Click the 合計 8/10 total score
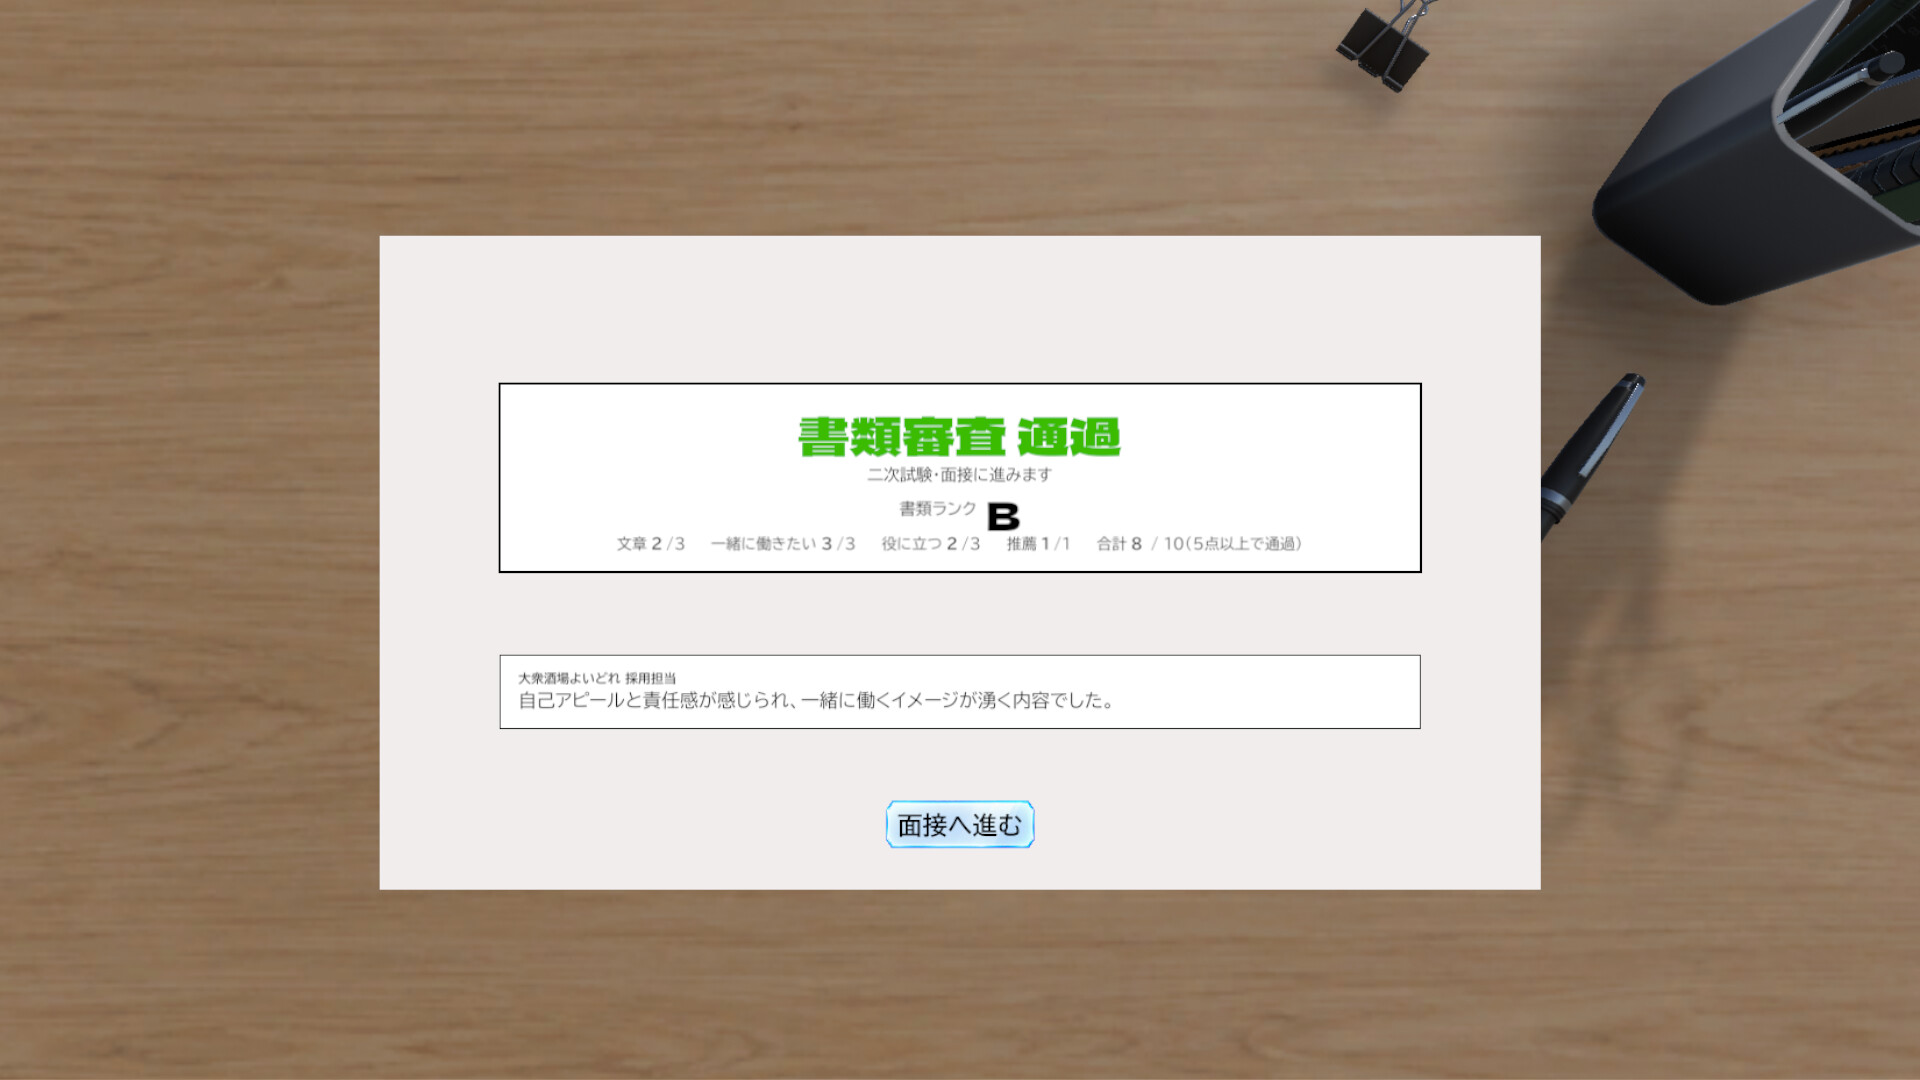 [1199, 544]
